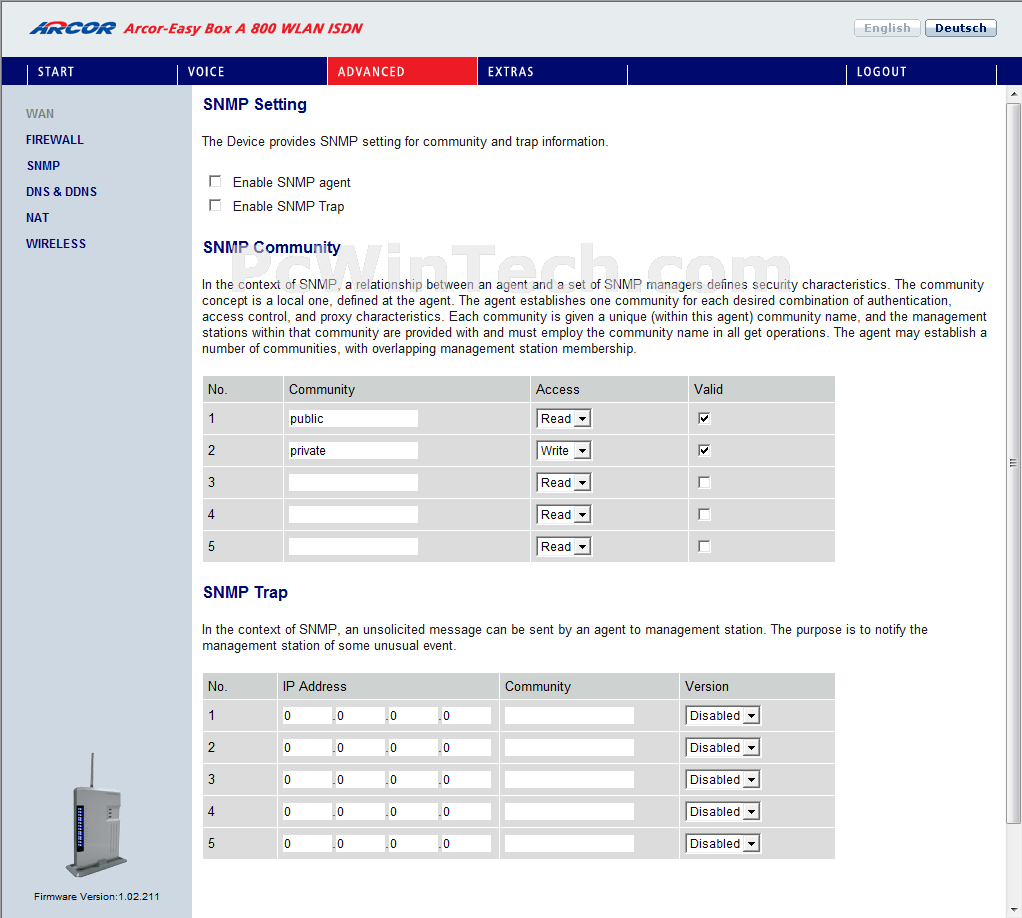
Task: Open NAT settings in sidebar
Action: (37, 218)
